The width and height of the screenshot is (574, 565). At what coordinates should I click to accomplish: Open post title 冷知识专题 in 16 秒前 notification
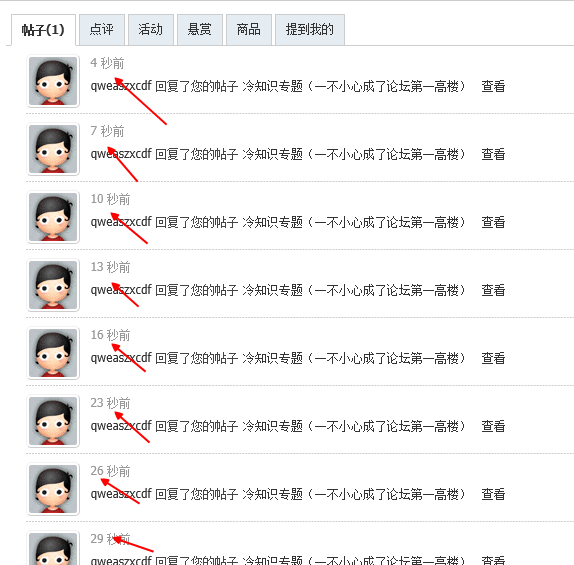354,358
